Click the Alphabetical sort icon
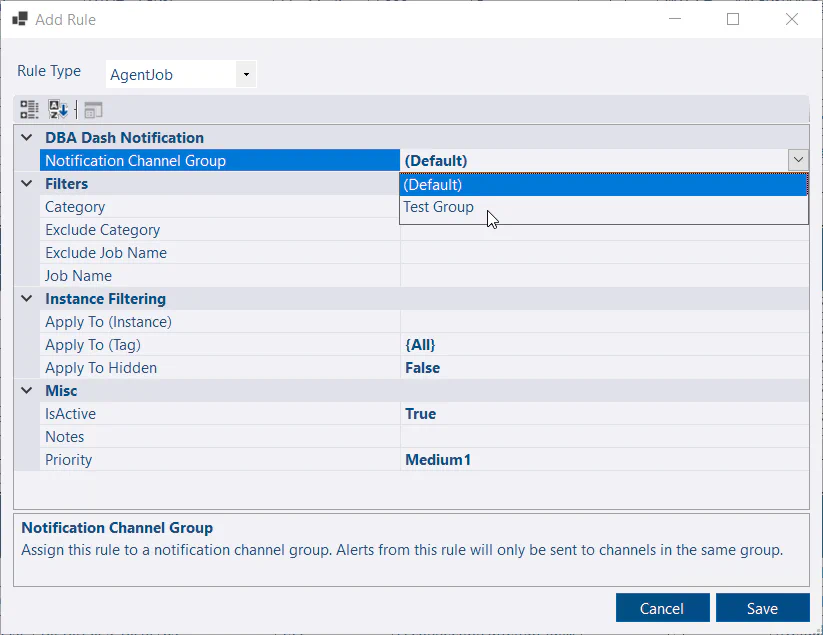Viewport: 823px width, 635px height. click(59, 110)
